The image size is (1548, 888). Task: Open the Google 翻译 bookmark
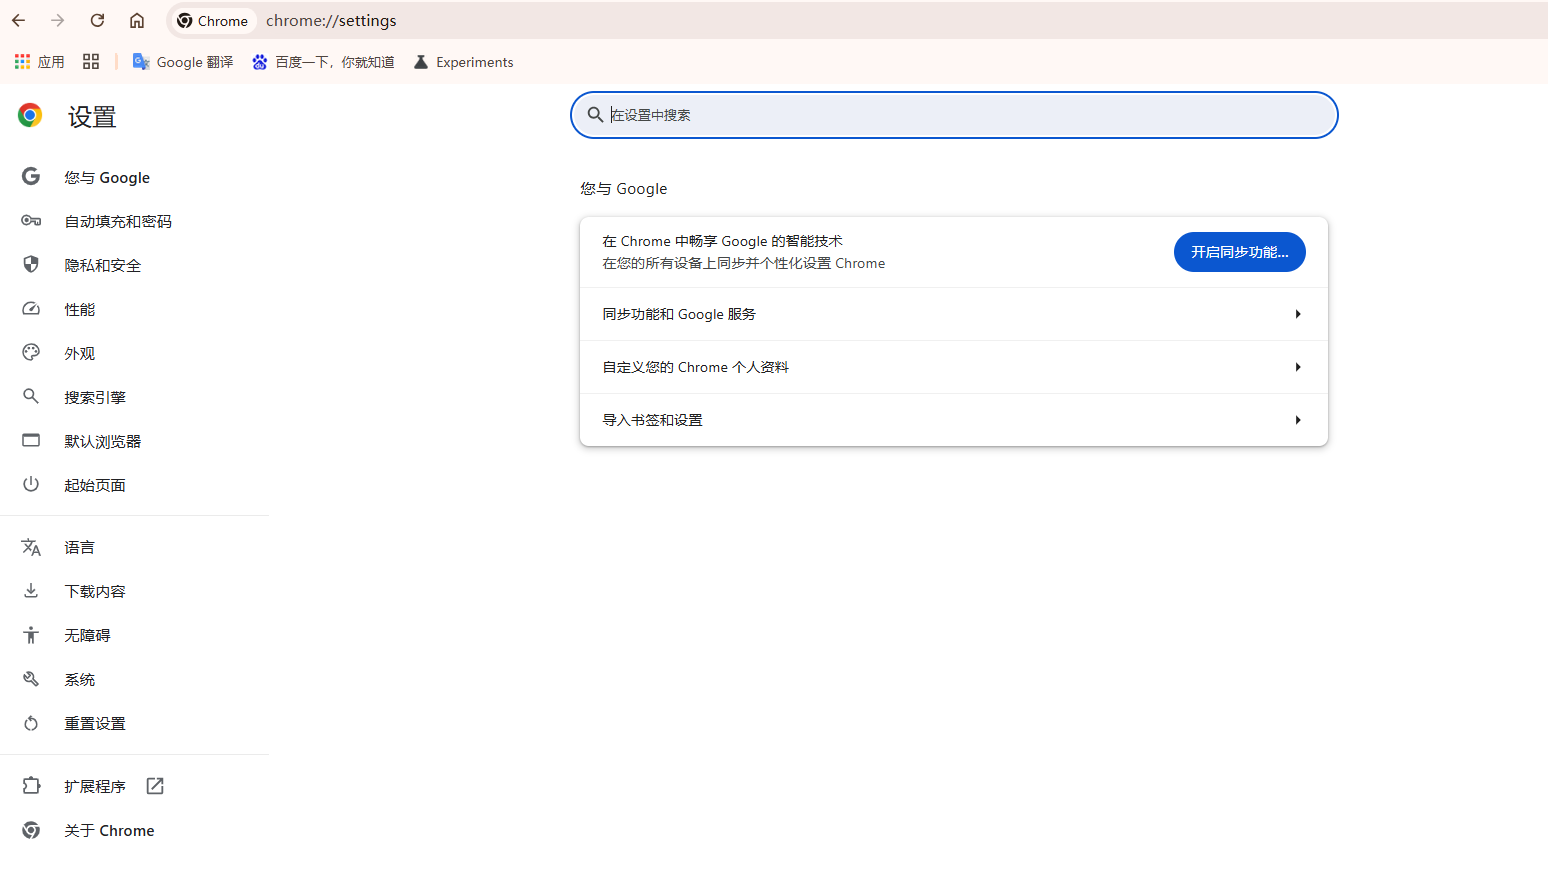pyautogui.click(x=183, y=62)
